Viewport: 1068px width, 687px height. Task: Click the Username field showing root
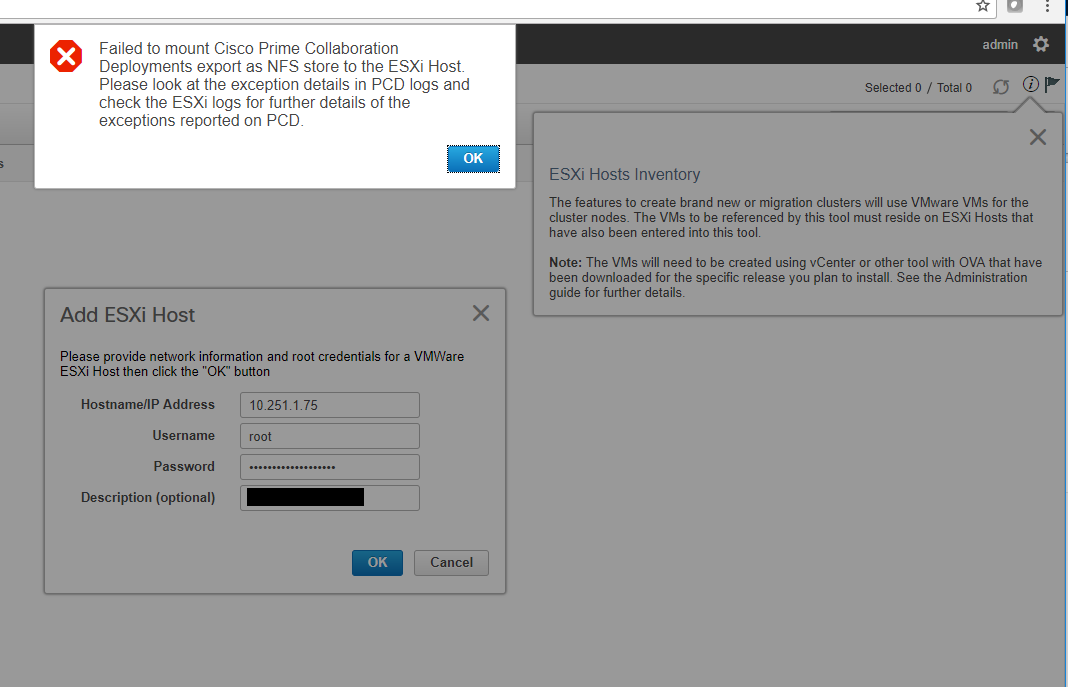pos(329,435)
